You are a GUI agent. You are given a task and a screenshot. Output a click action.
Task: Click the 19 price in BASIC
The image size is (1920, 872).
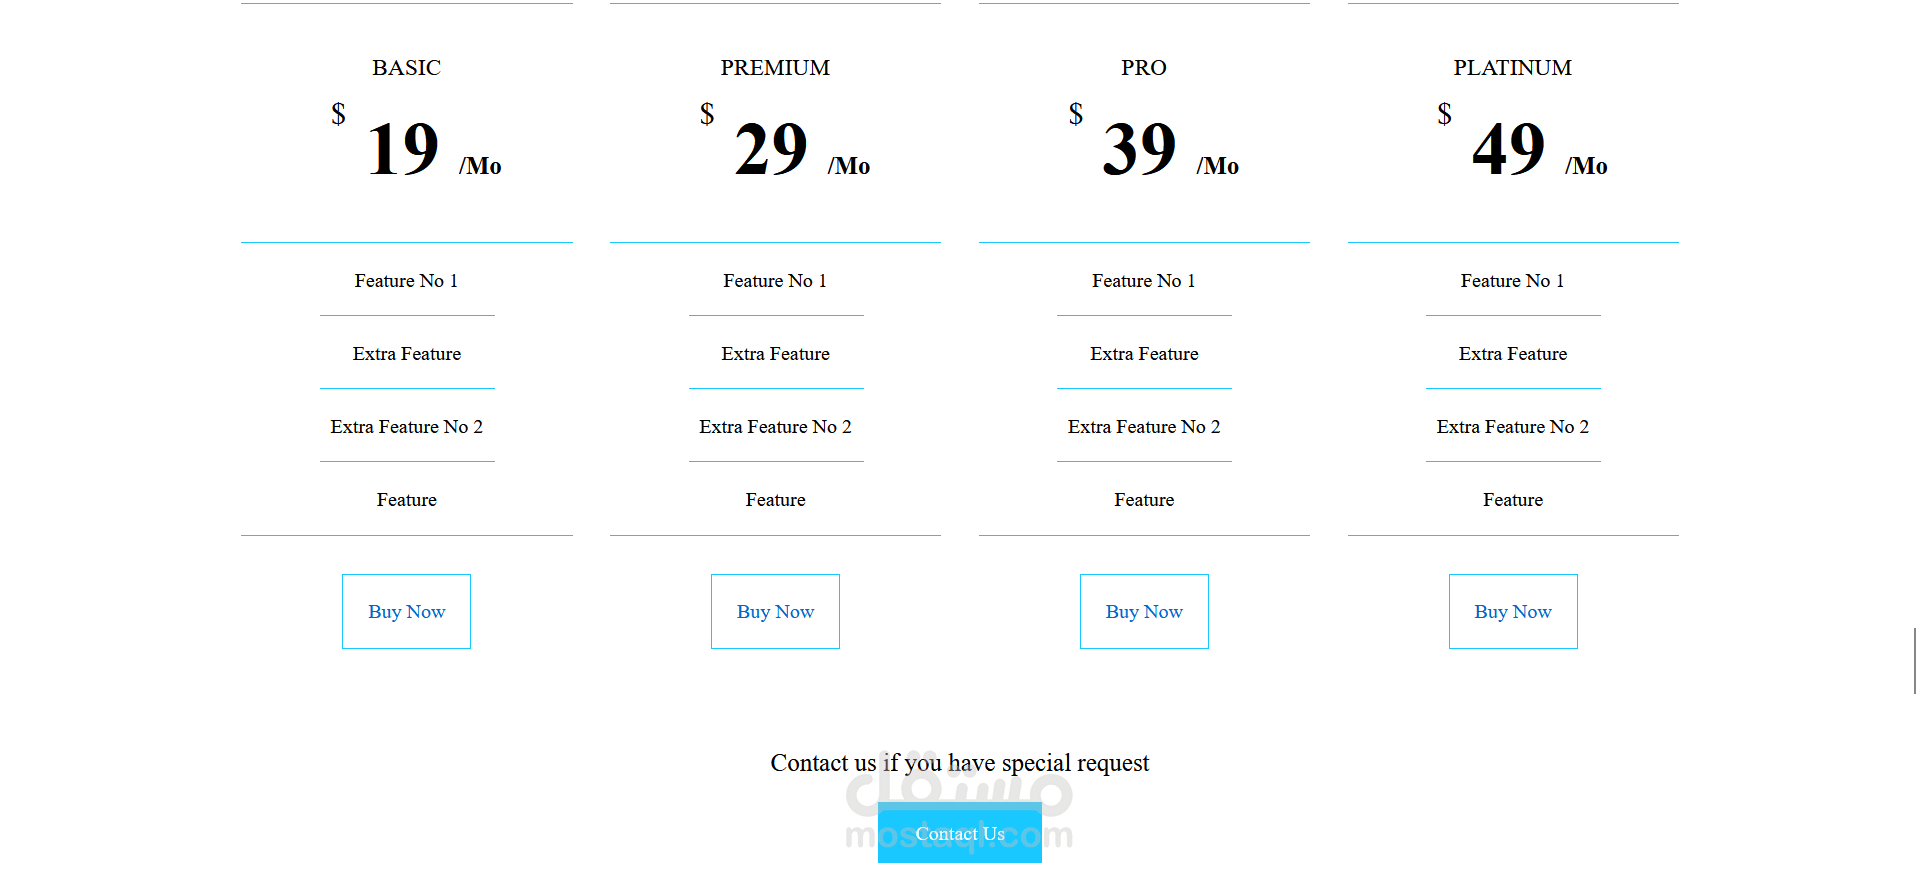pyautogui.click(x=403, y=150)
